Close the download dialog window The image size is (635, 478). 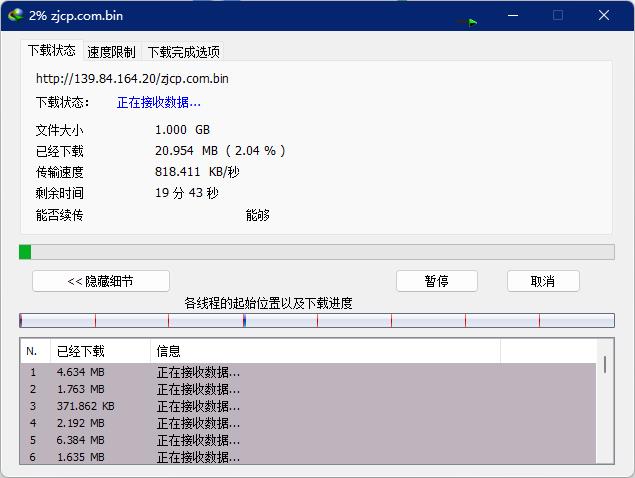[x=604, y=15]
